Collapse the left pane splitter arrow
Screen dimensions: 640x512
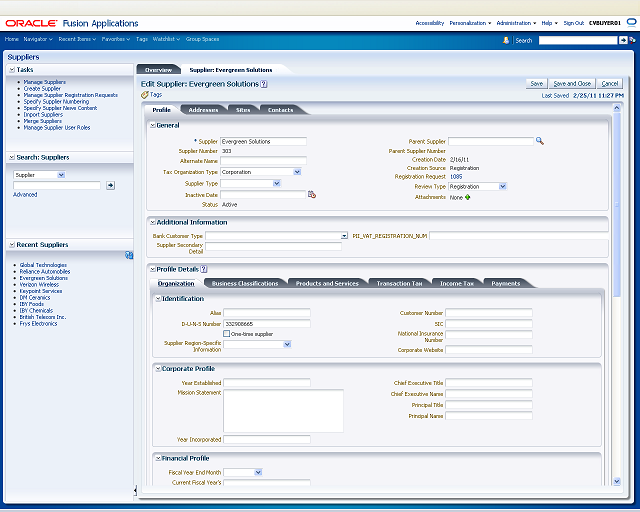coord(135,490)
